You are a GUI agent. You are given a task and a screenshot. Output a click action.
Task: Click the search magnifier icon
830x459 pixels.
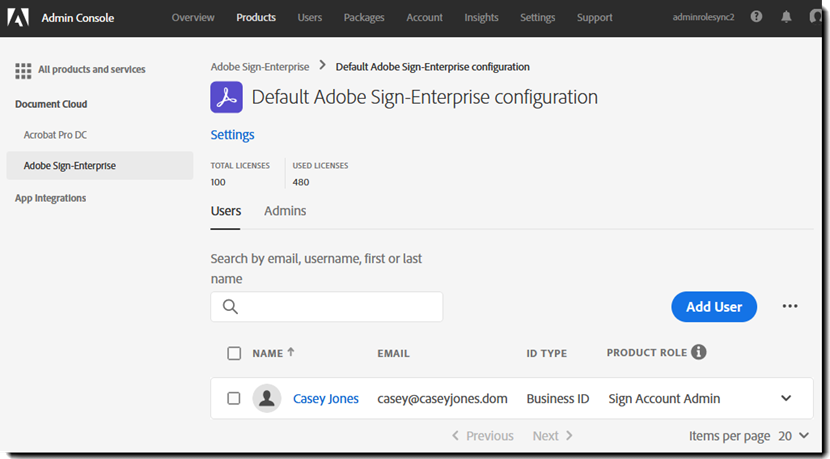230,307
